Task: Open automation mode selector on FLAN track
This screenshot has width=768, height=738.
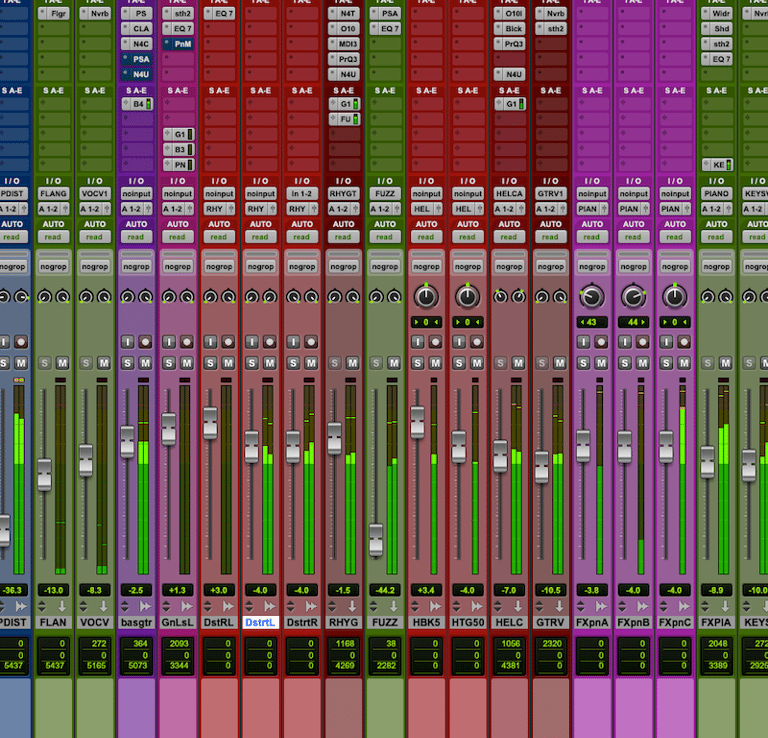Action: (53, 237)
